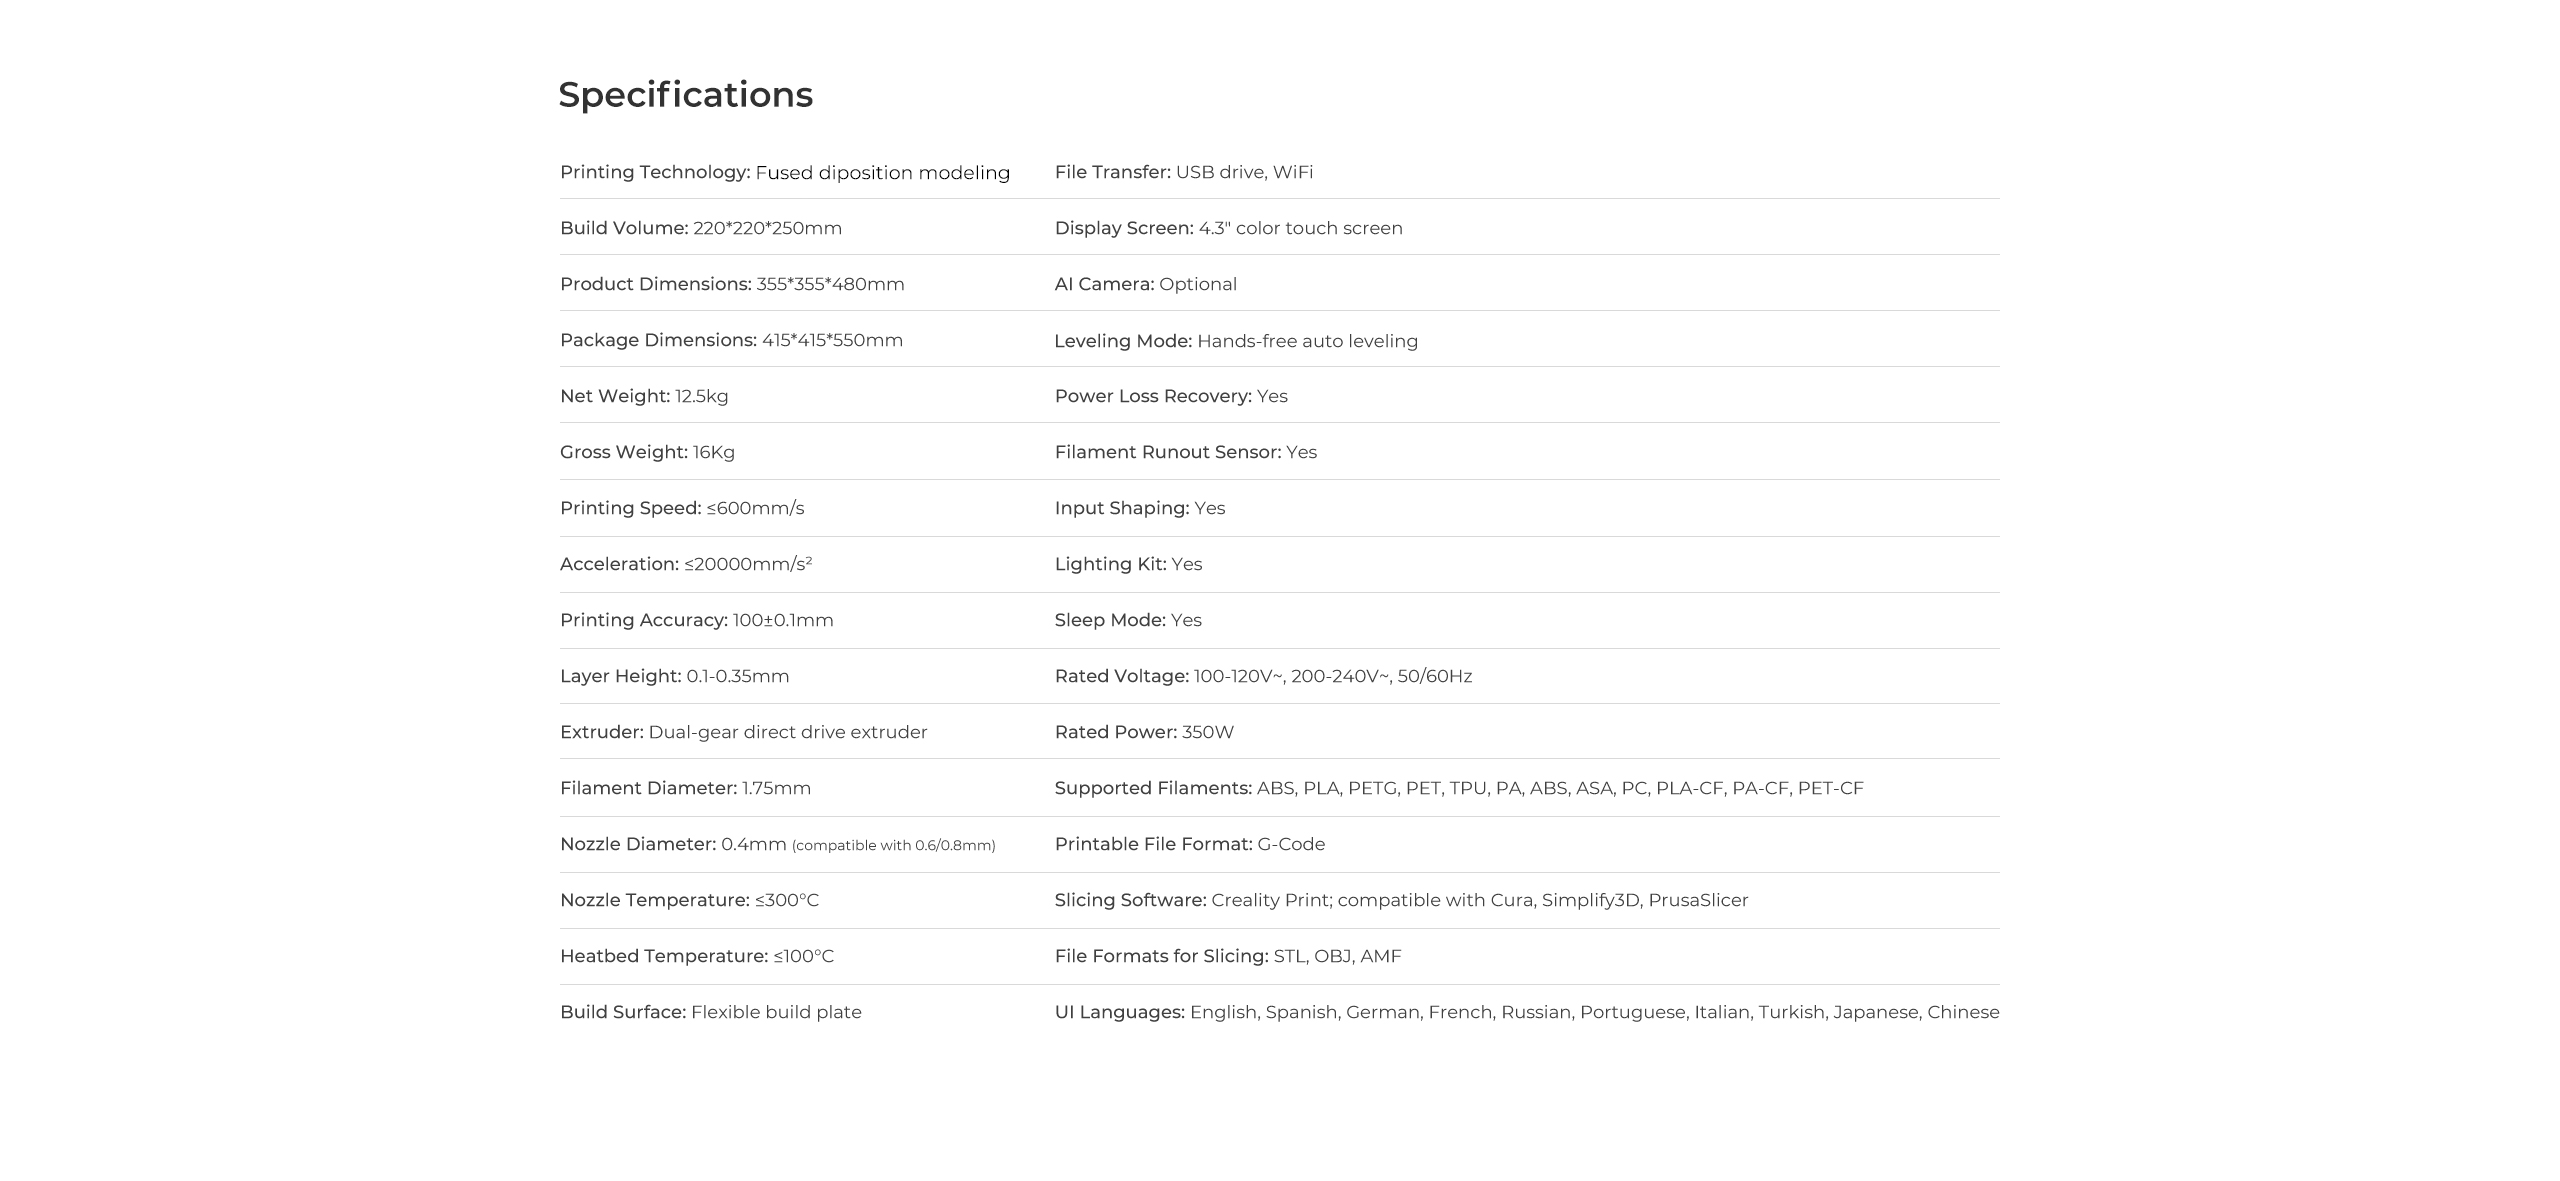The width and height of the screenshot is (2560, 1181).
Task: Click the AI Camera Optional text
Action: coord(1145,284)
